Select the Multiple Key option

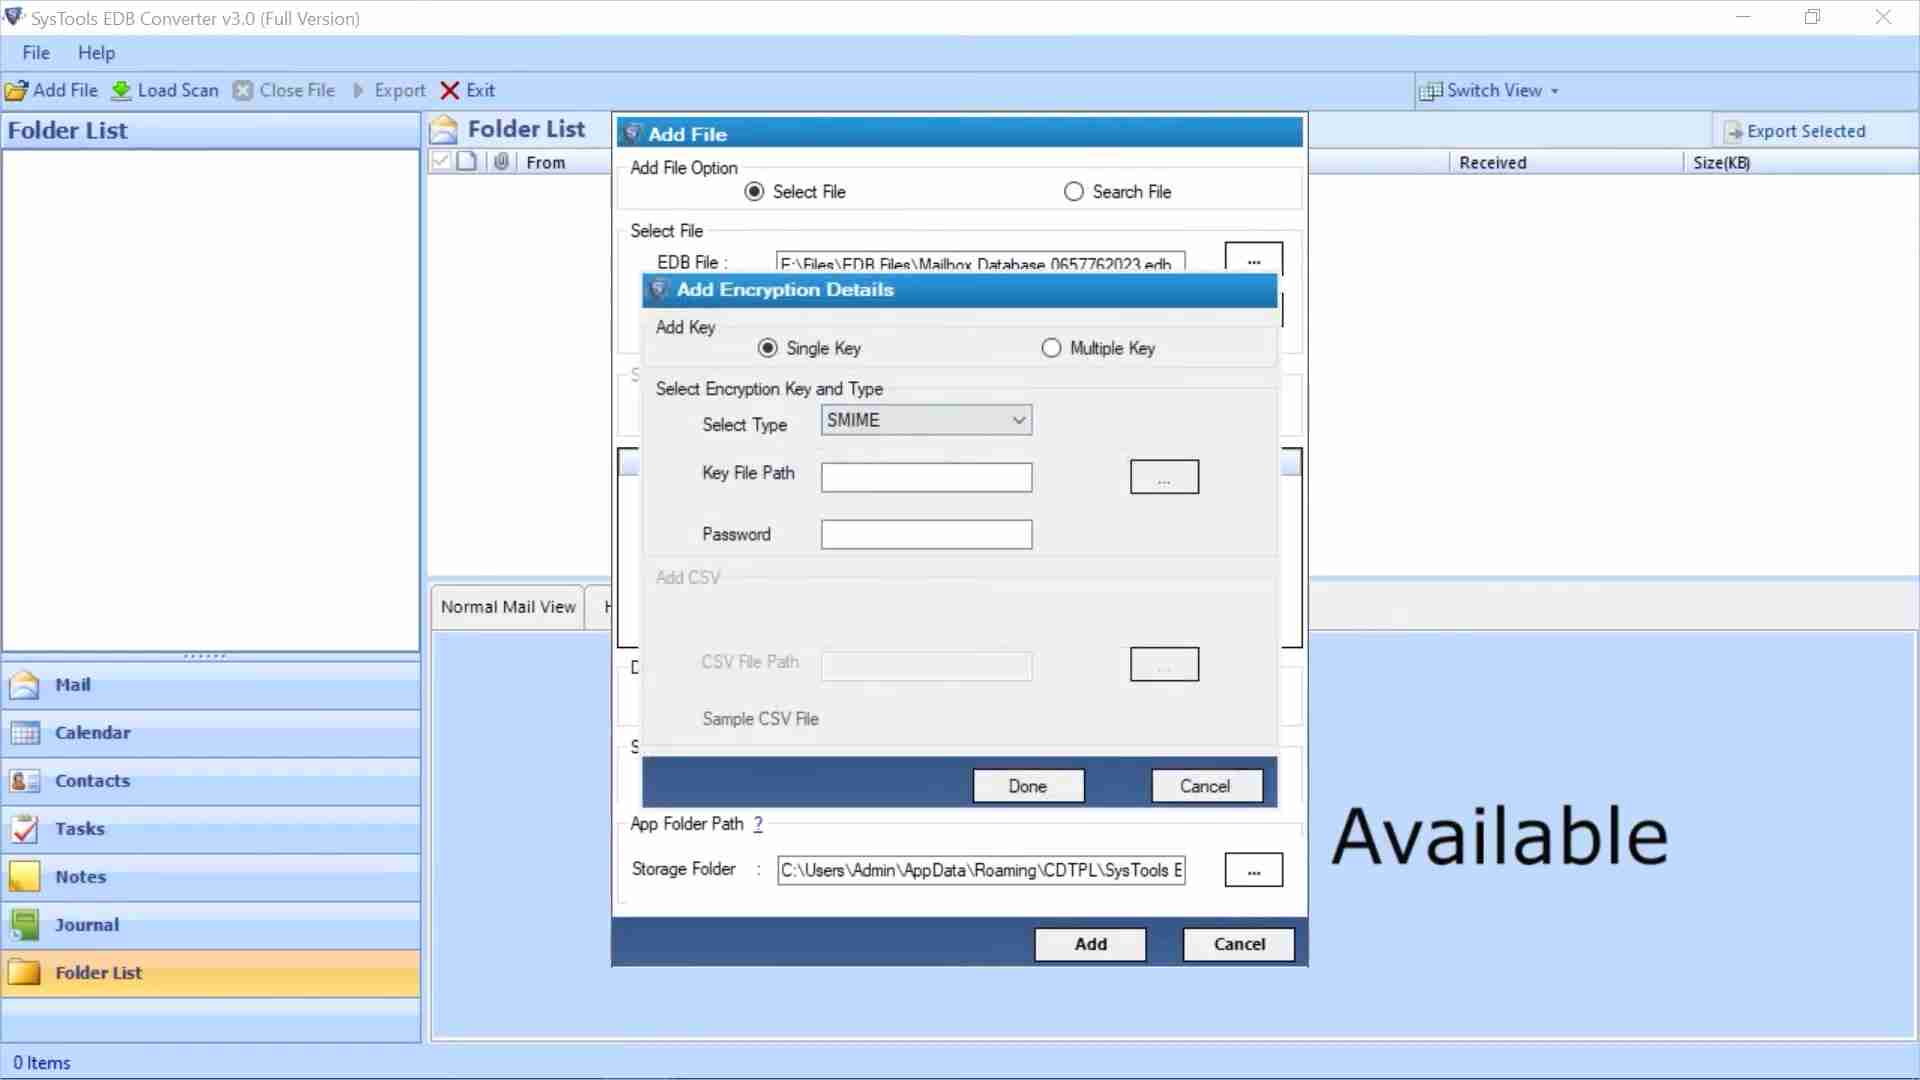click(x=1051, y=347)
